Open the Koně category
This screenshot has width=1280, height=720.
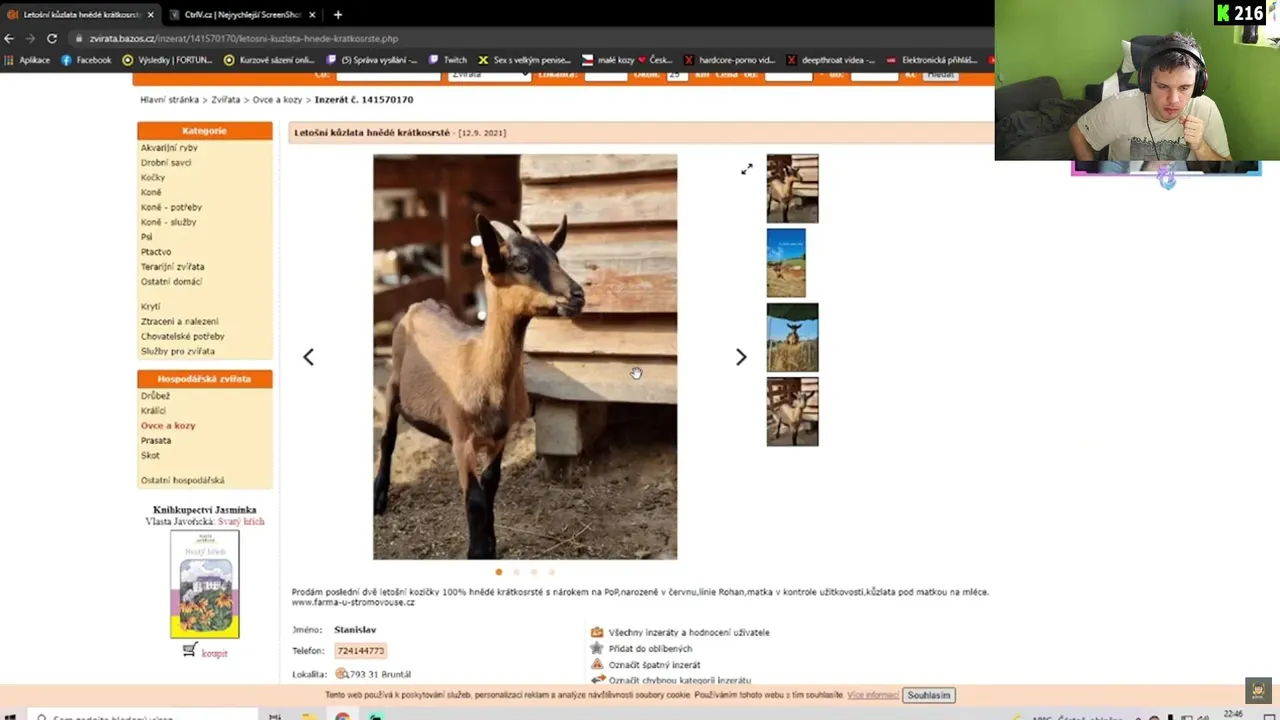coord(151,193)
